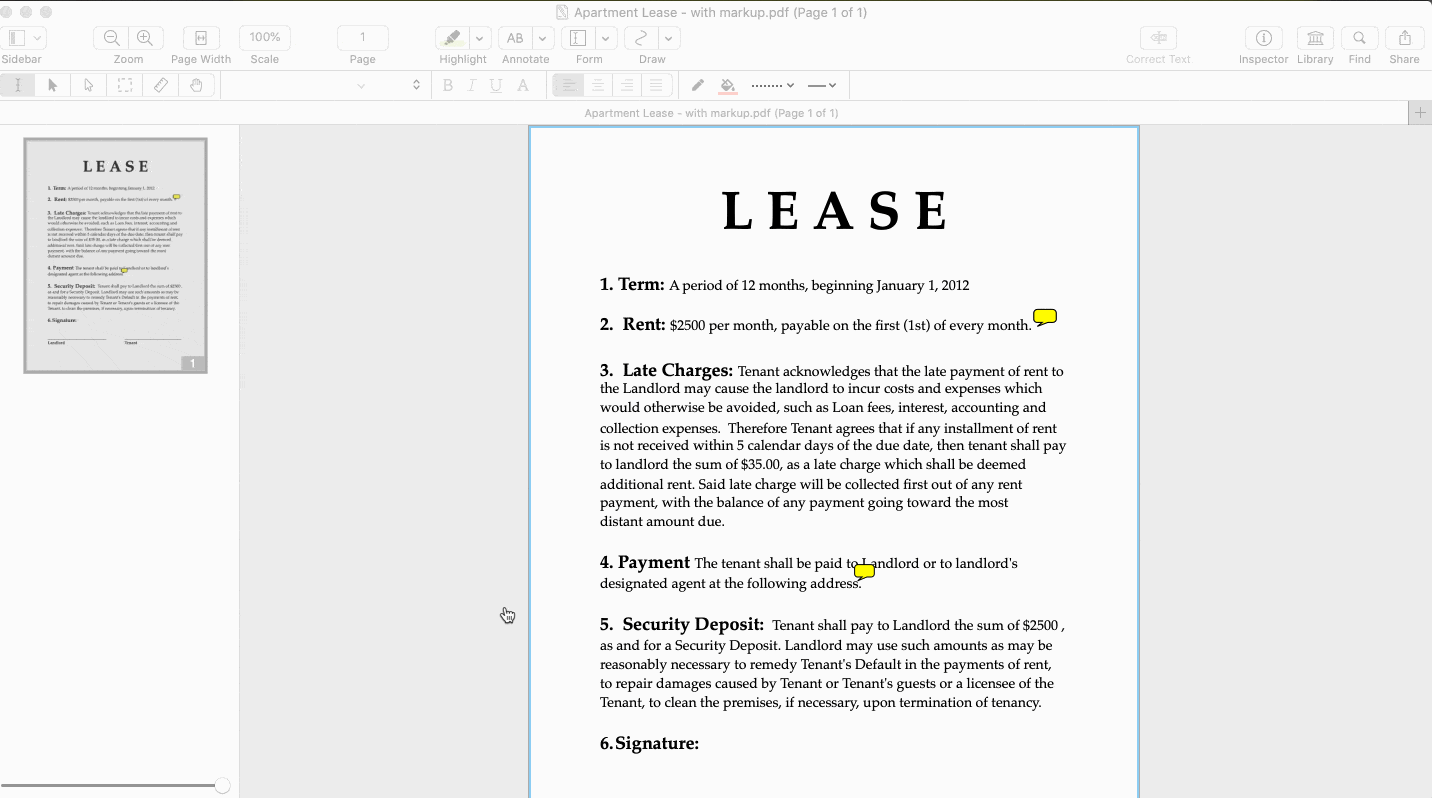The image size is (1432, 798).
Task: Click the Find search button
Action: coord(1359,38)
